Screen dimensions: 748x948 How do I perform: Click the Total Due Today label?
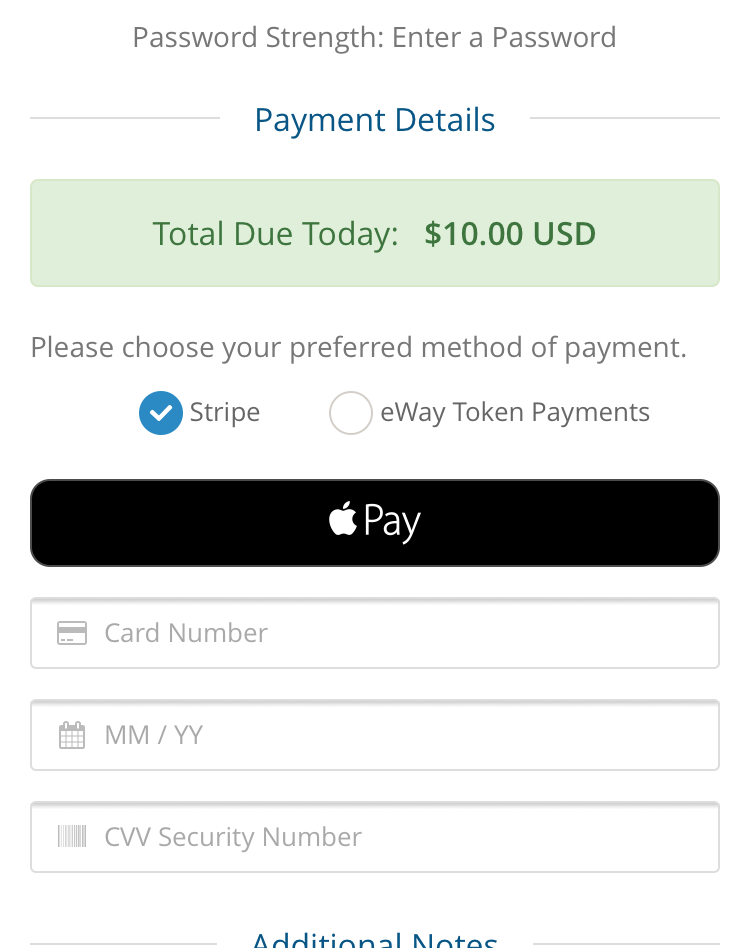pyautogui.click(x=276, y=235)
